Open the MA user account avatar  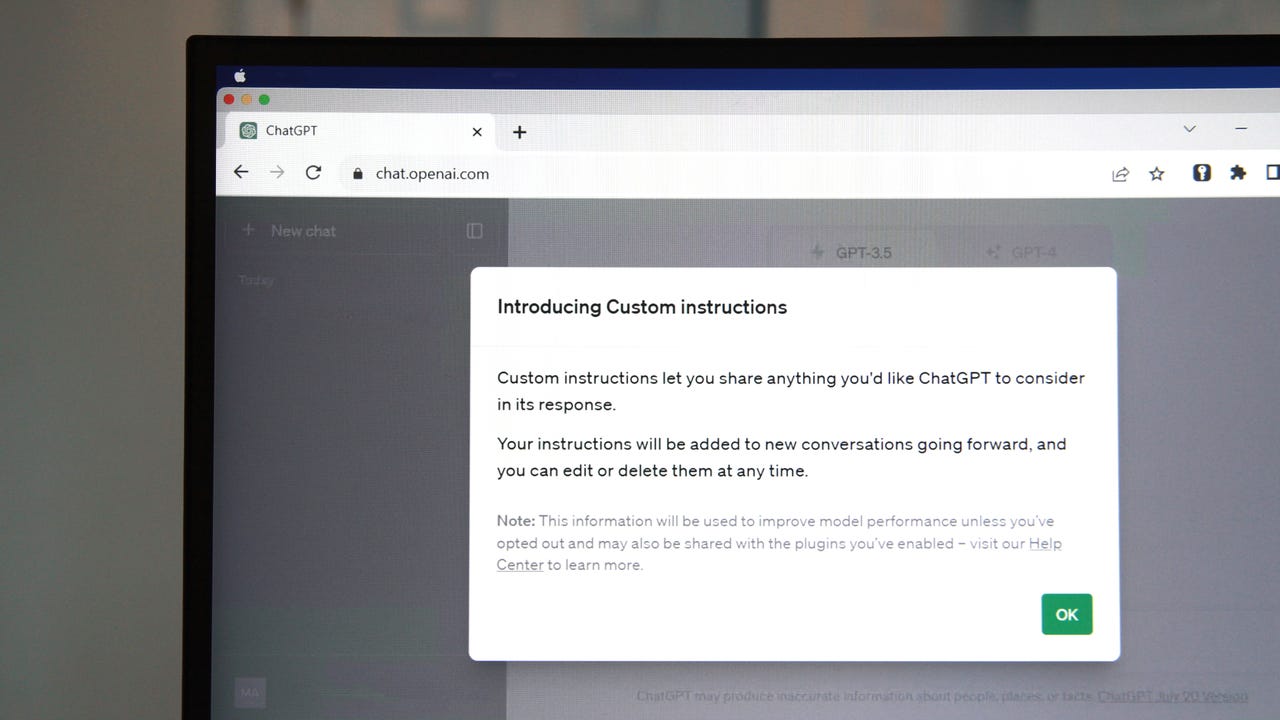click(249, 692)
